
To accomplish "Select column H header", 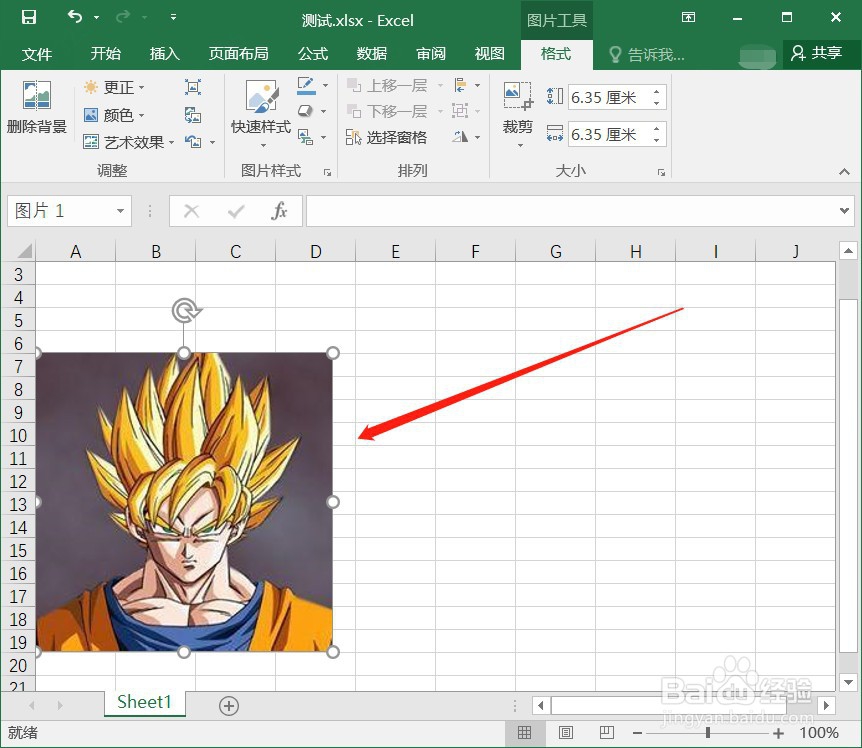I will [x=636, y=252].
